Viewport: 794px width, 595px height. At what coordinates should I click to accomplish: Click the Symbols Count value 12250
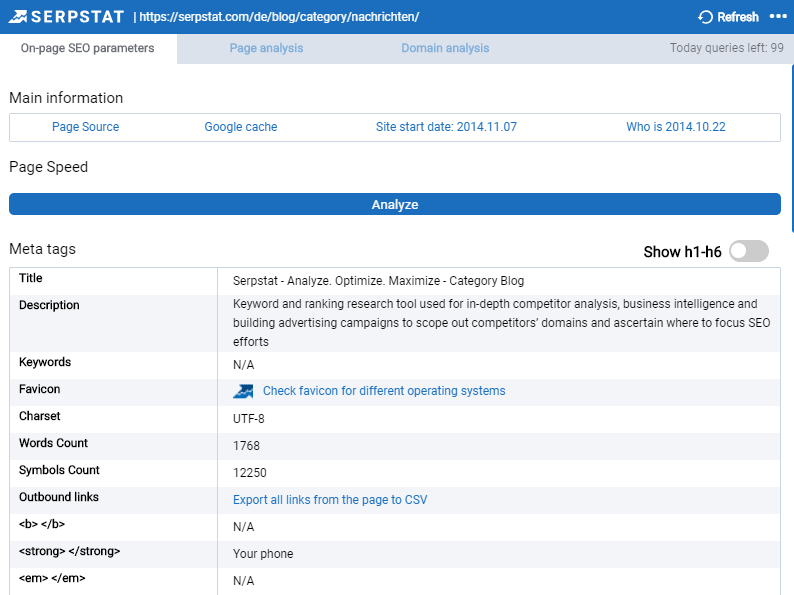[250, 472]
